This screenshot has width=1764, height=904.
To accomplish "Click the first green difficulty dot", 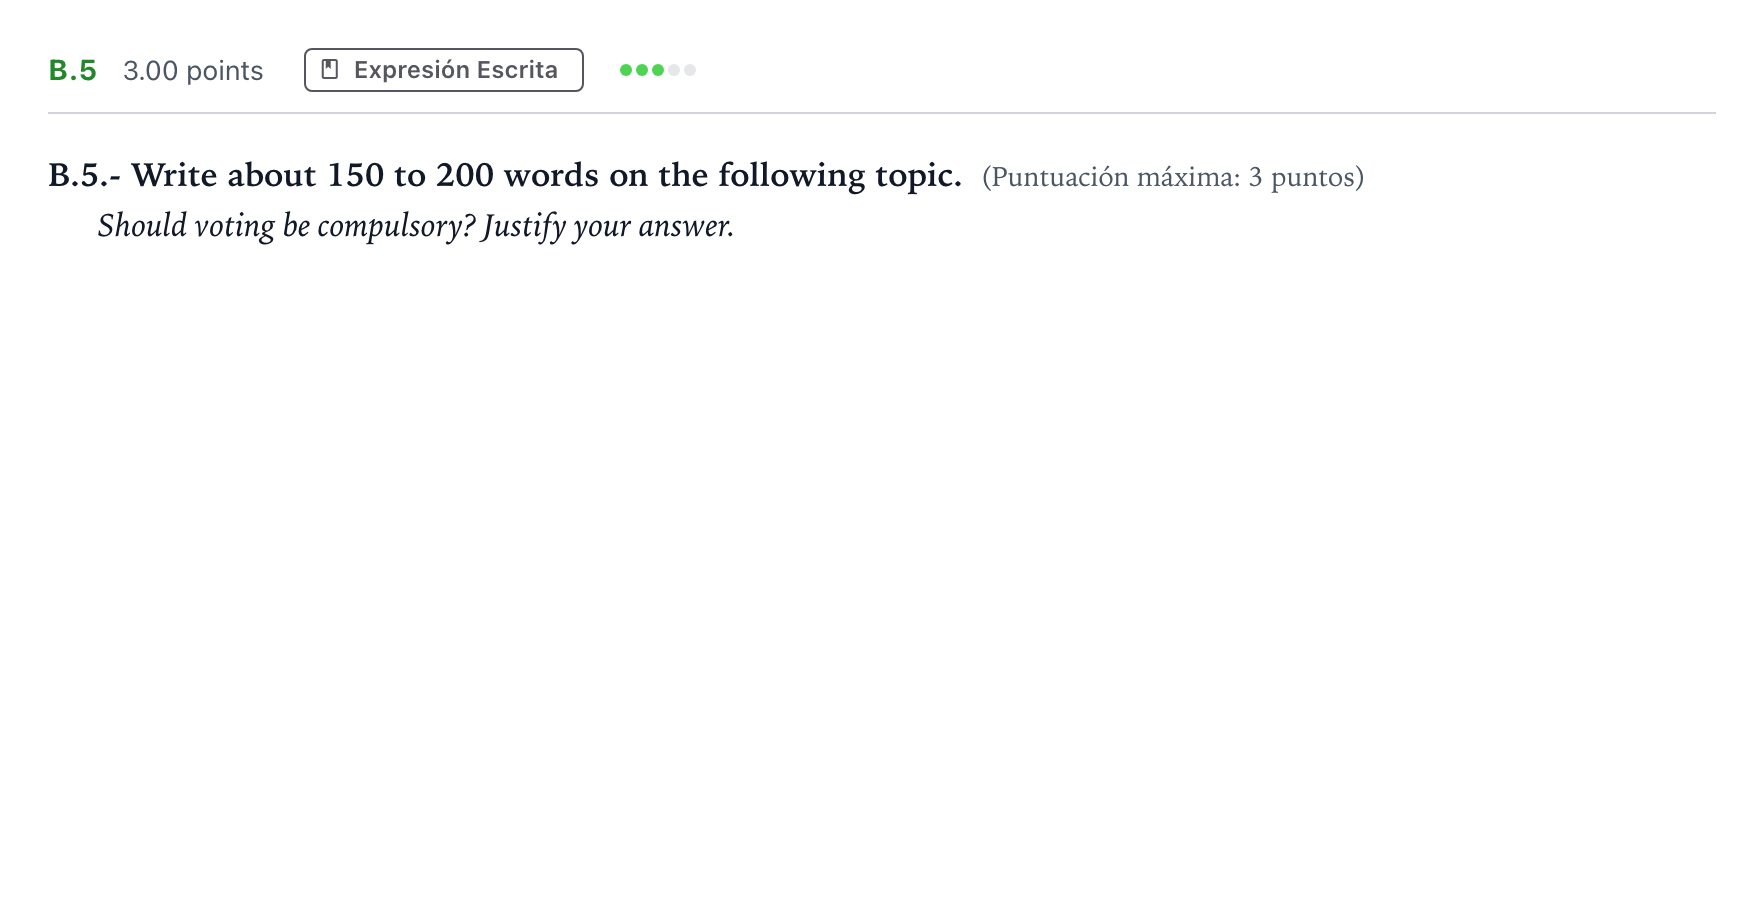I will click(626, 70).
